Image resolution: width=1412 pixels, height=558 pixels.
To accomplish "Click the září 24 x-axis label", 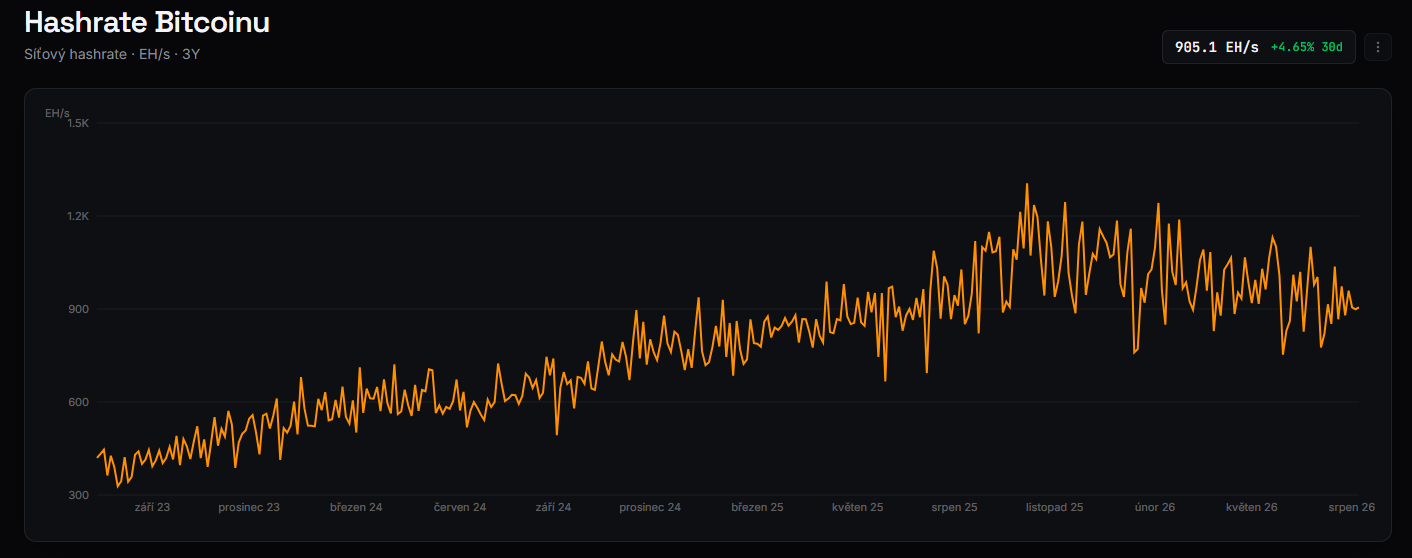I will pos(553,508).
